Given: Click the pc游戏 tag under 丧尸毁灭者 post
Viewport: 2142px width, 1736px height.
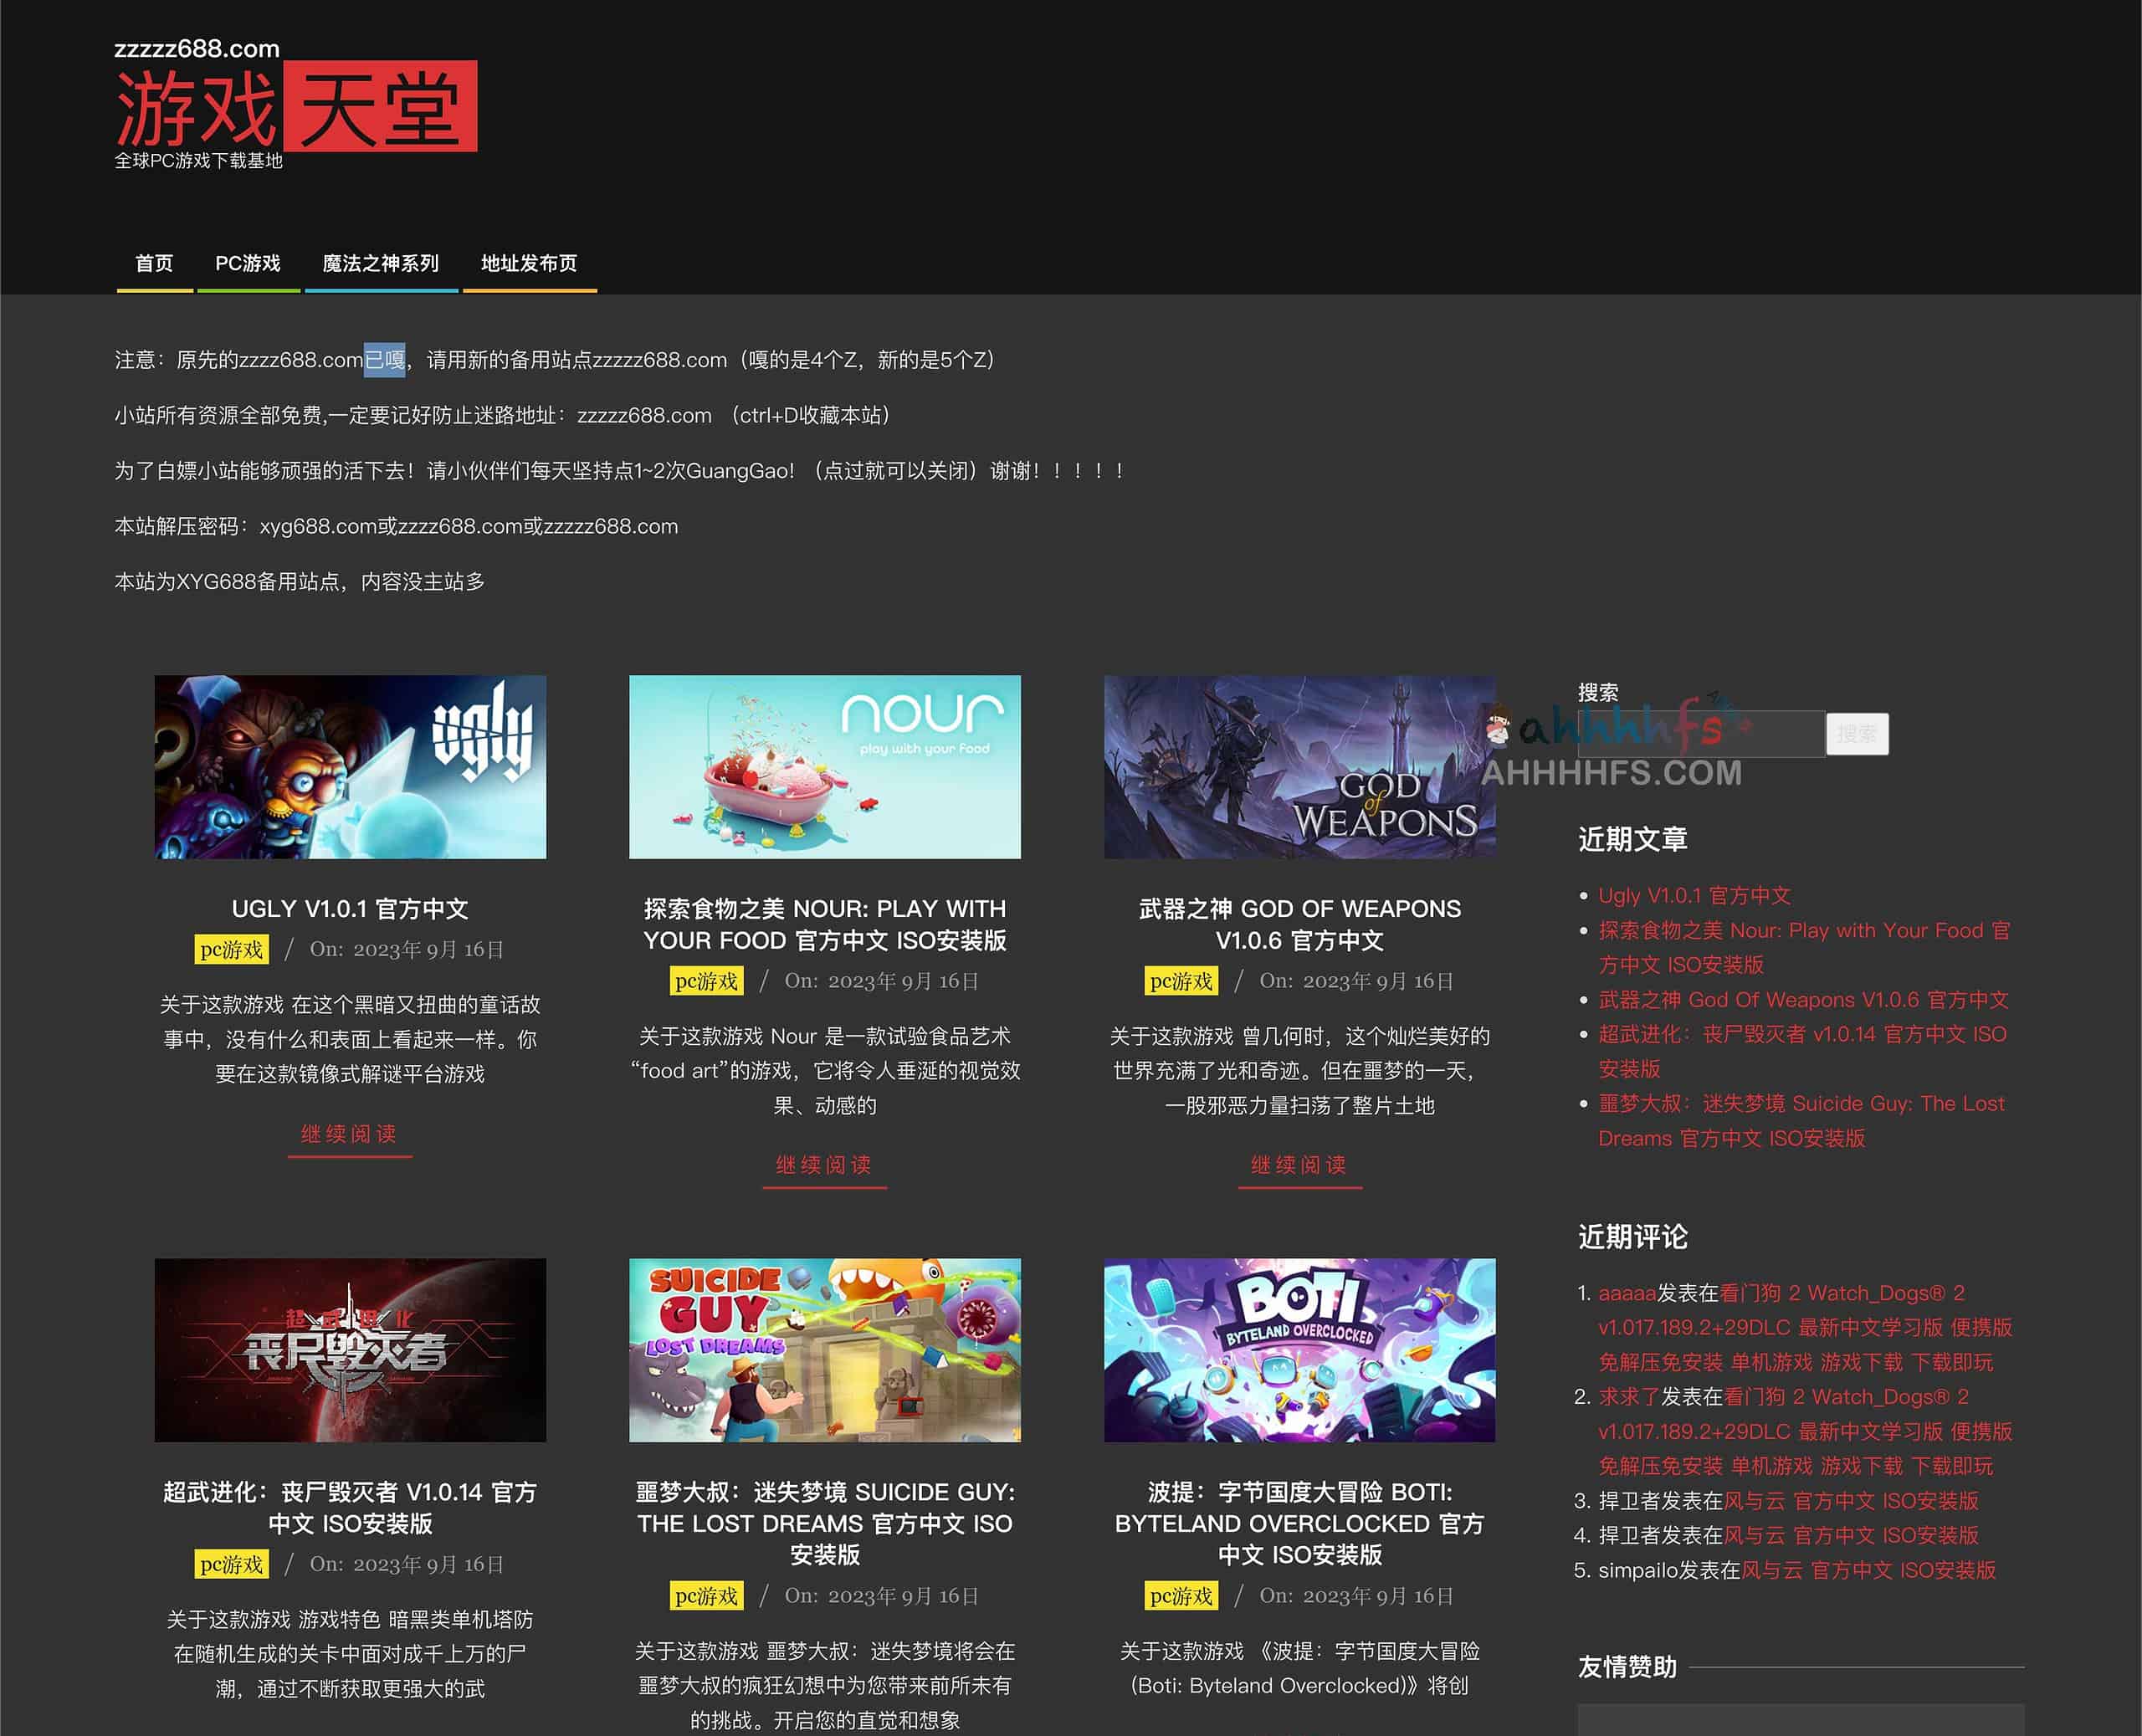Looking at the screenshot, I should [x=231, y=1564].
